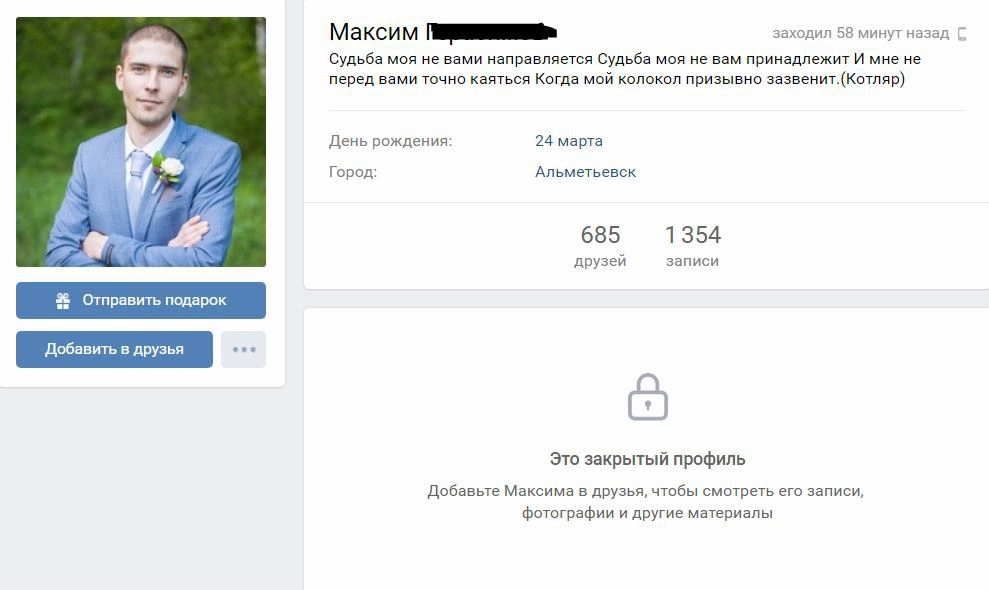Viewport: 989px width, 590px height.
Task: Click the word записи under 1 354
Action: click(693, 261)
